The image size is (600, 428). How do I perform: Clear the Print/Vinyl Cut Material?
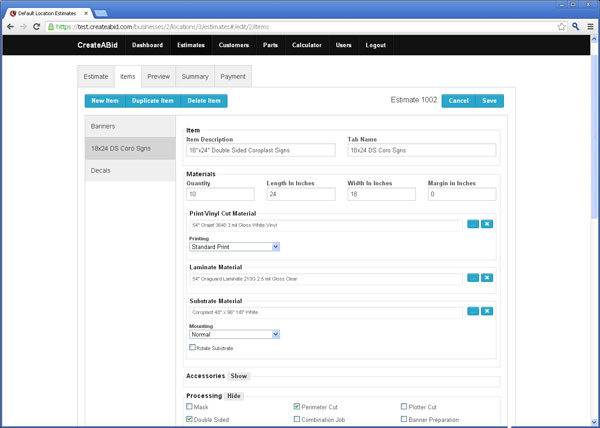[487, 225]
